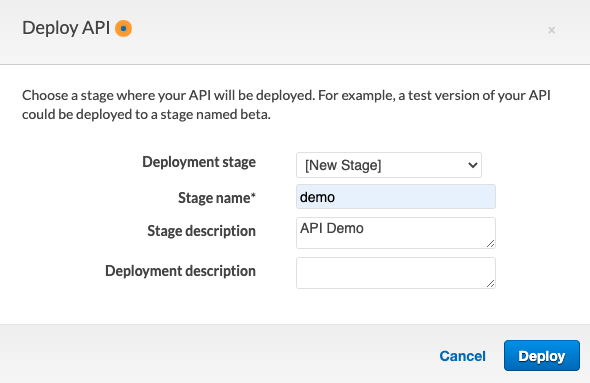Screen dimensions: 590x383
Task: Click the [New Stage] text in the selector
Action: [343, 165]
